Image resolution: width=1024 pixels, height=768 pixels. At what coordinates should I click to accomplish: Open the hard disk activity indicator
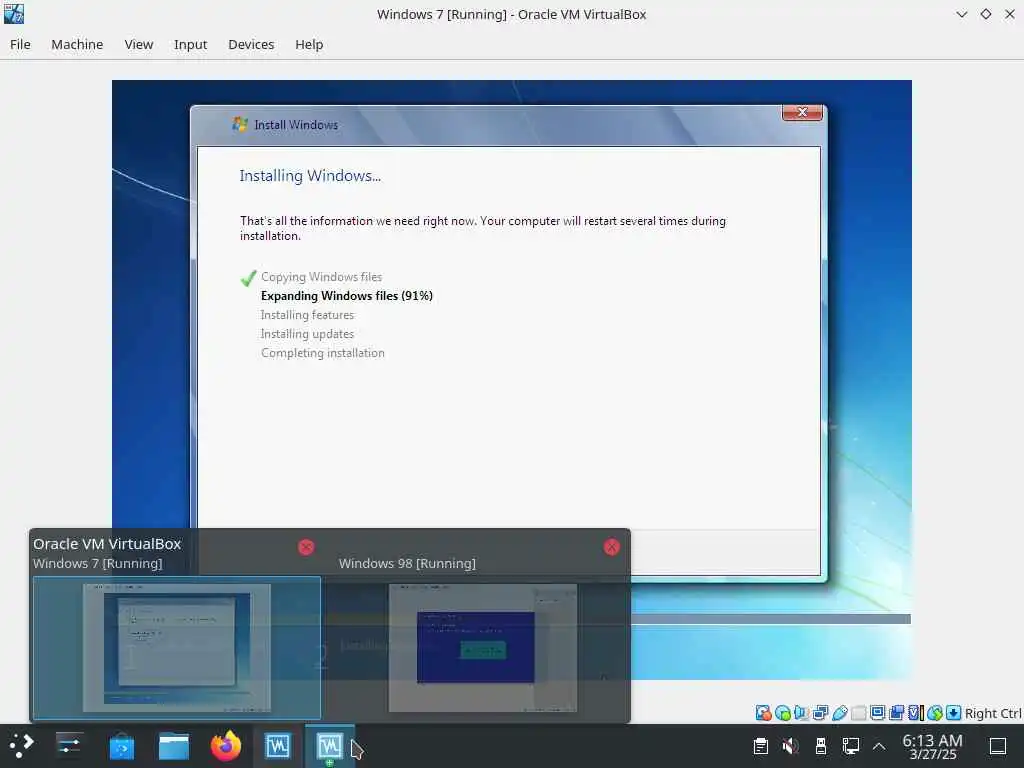[x=763, y=713]
